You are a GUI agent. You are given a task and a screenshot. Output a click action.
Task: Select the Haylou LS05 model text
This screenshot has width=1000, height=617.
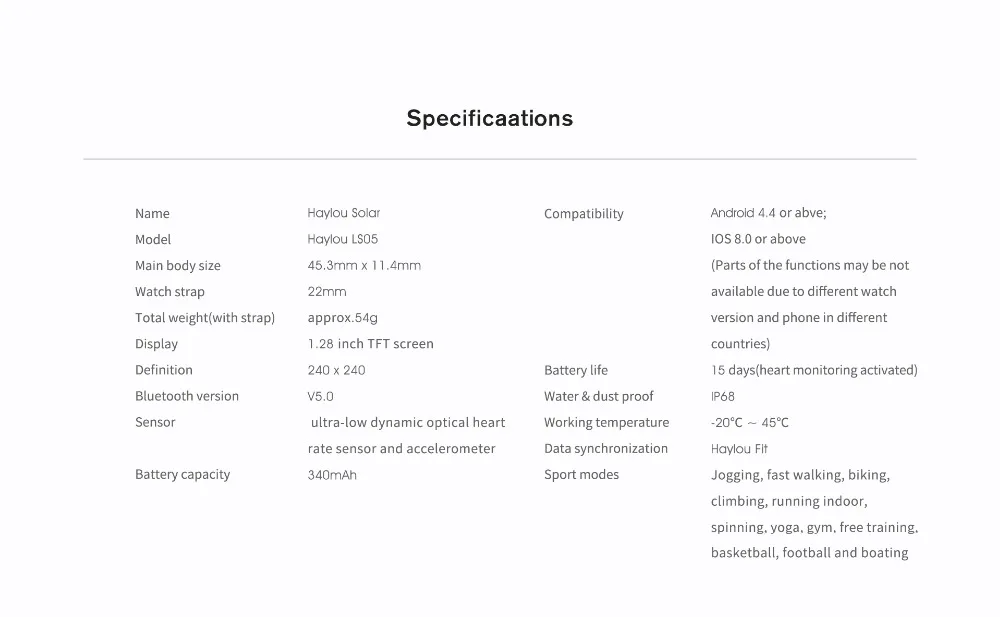click(342, 239)
